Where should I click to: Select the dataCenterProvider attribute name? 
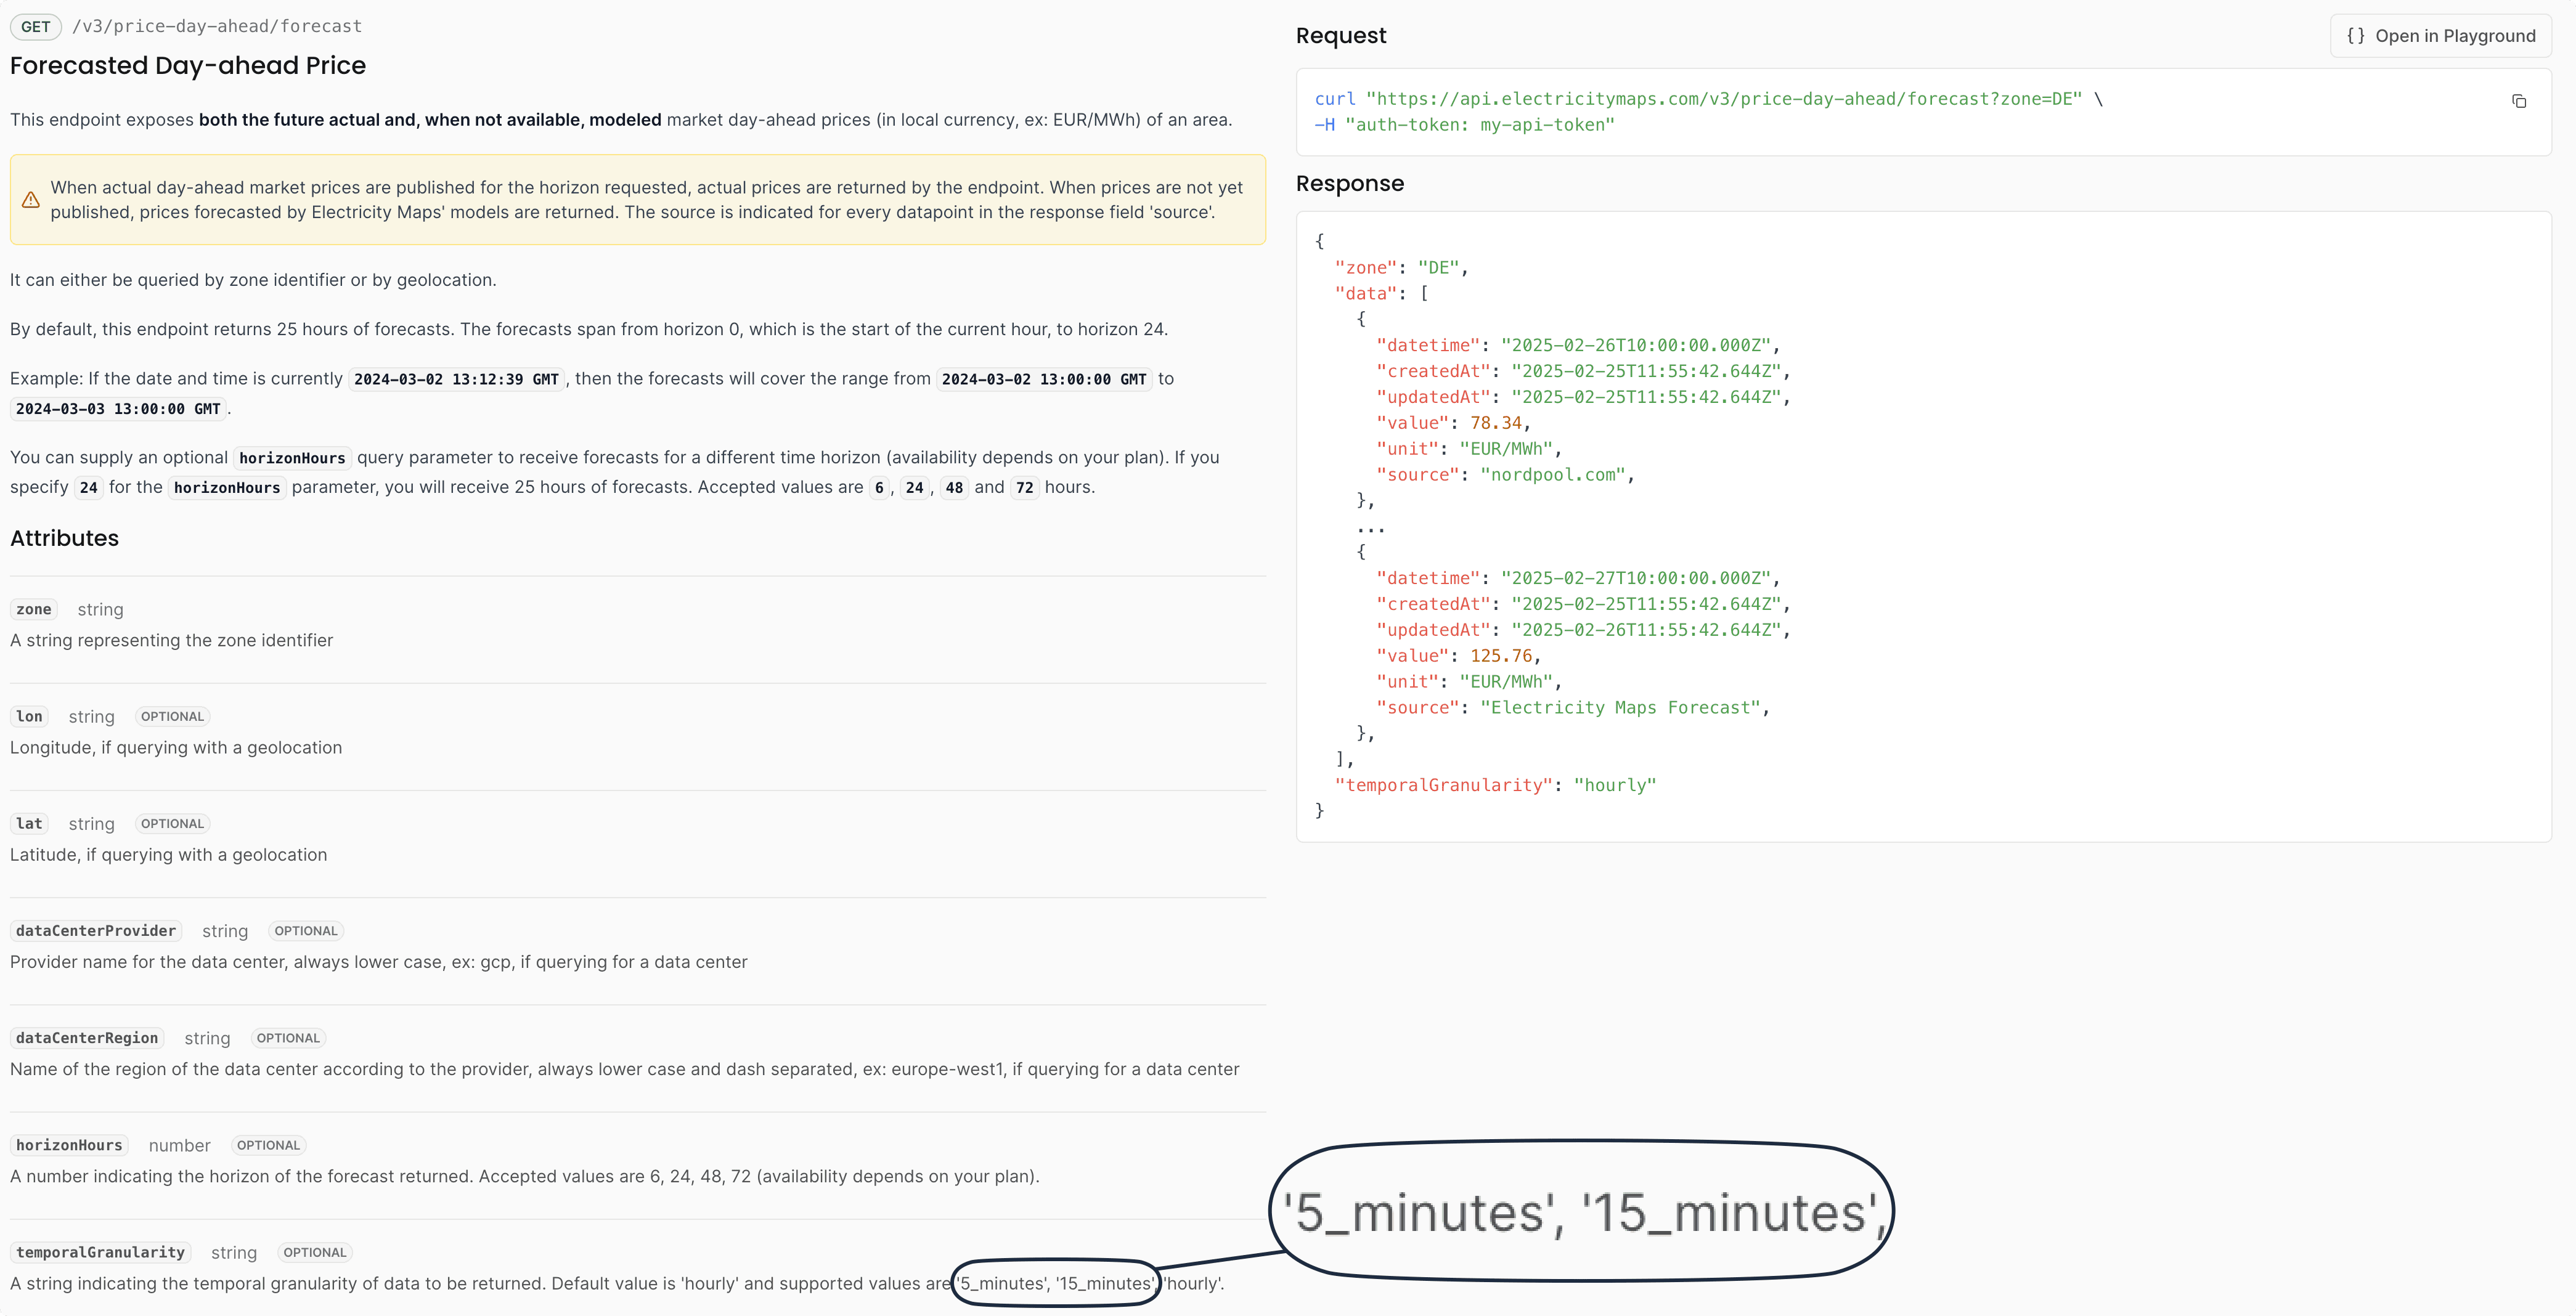(96, 931)
